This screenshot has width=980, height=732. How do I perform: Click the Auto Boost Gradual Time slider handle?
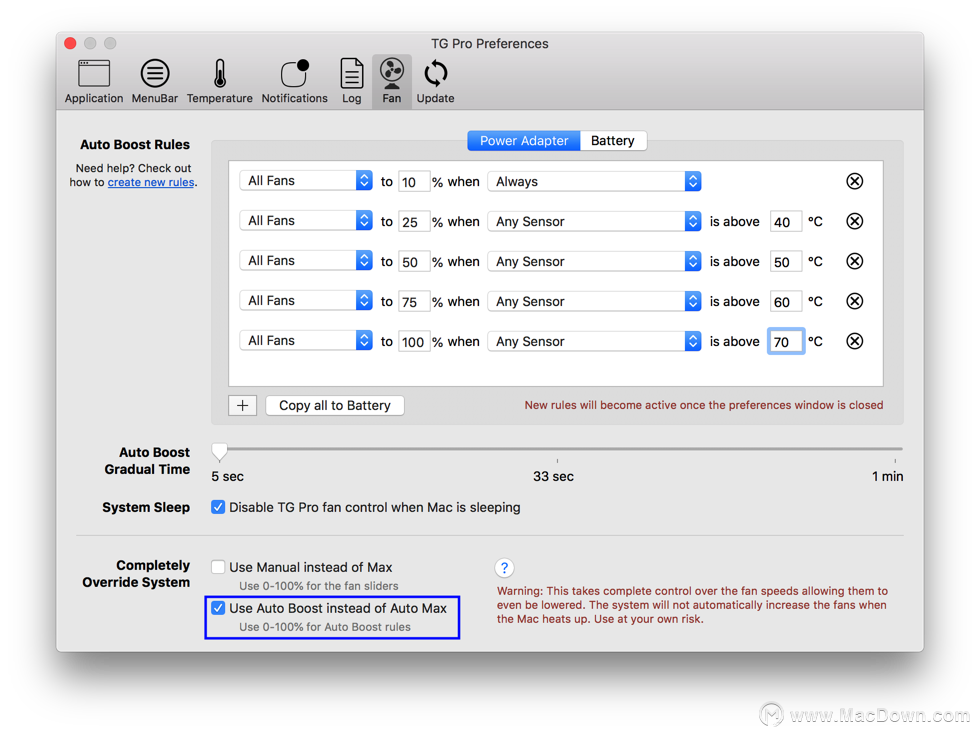(x=219, y=451)
